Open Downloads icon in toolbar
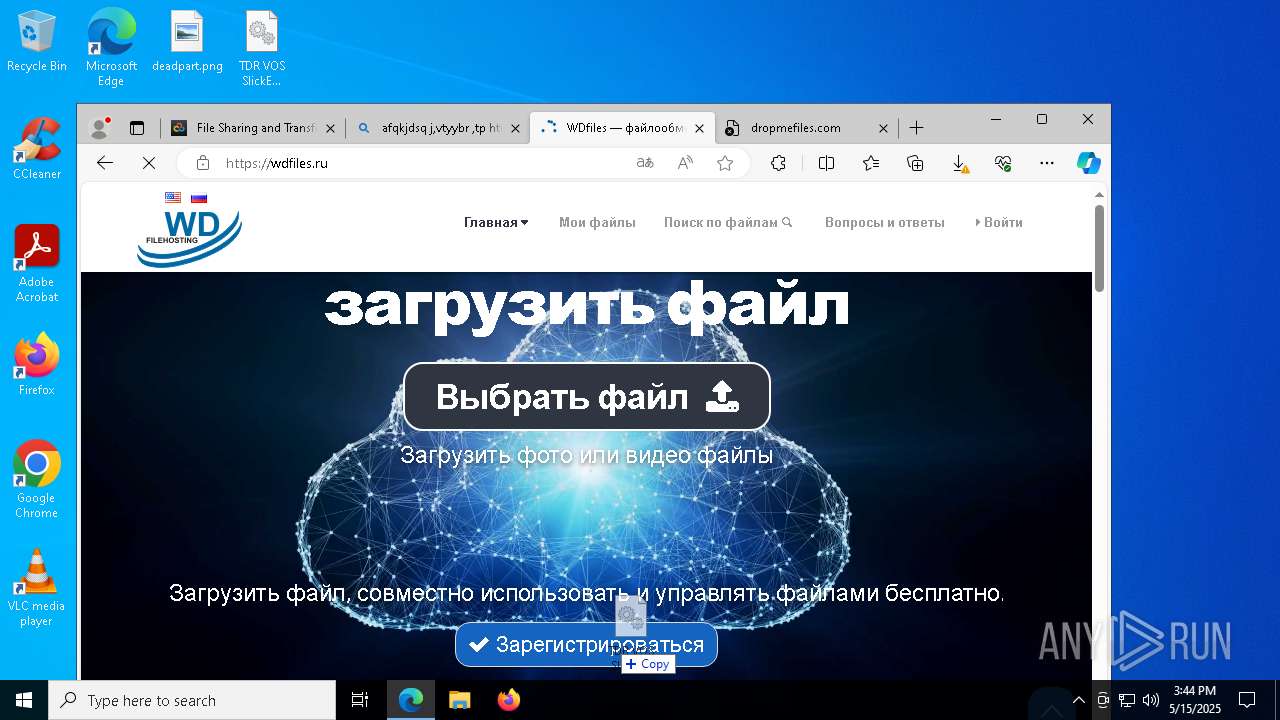 coord(959,163)
